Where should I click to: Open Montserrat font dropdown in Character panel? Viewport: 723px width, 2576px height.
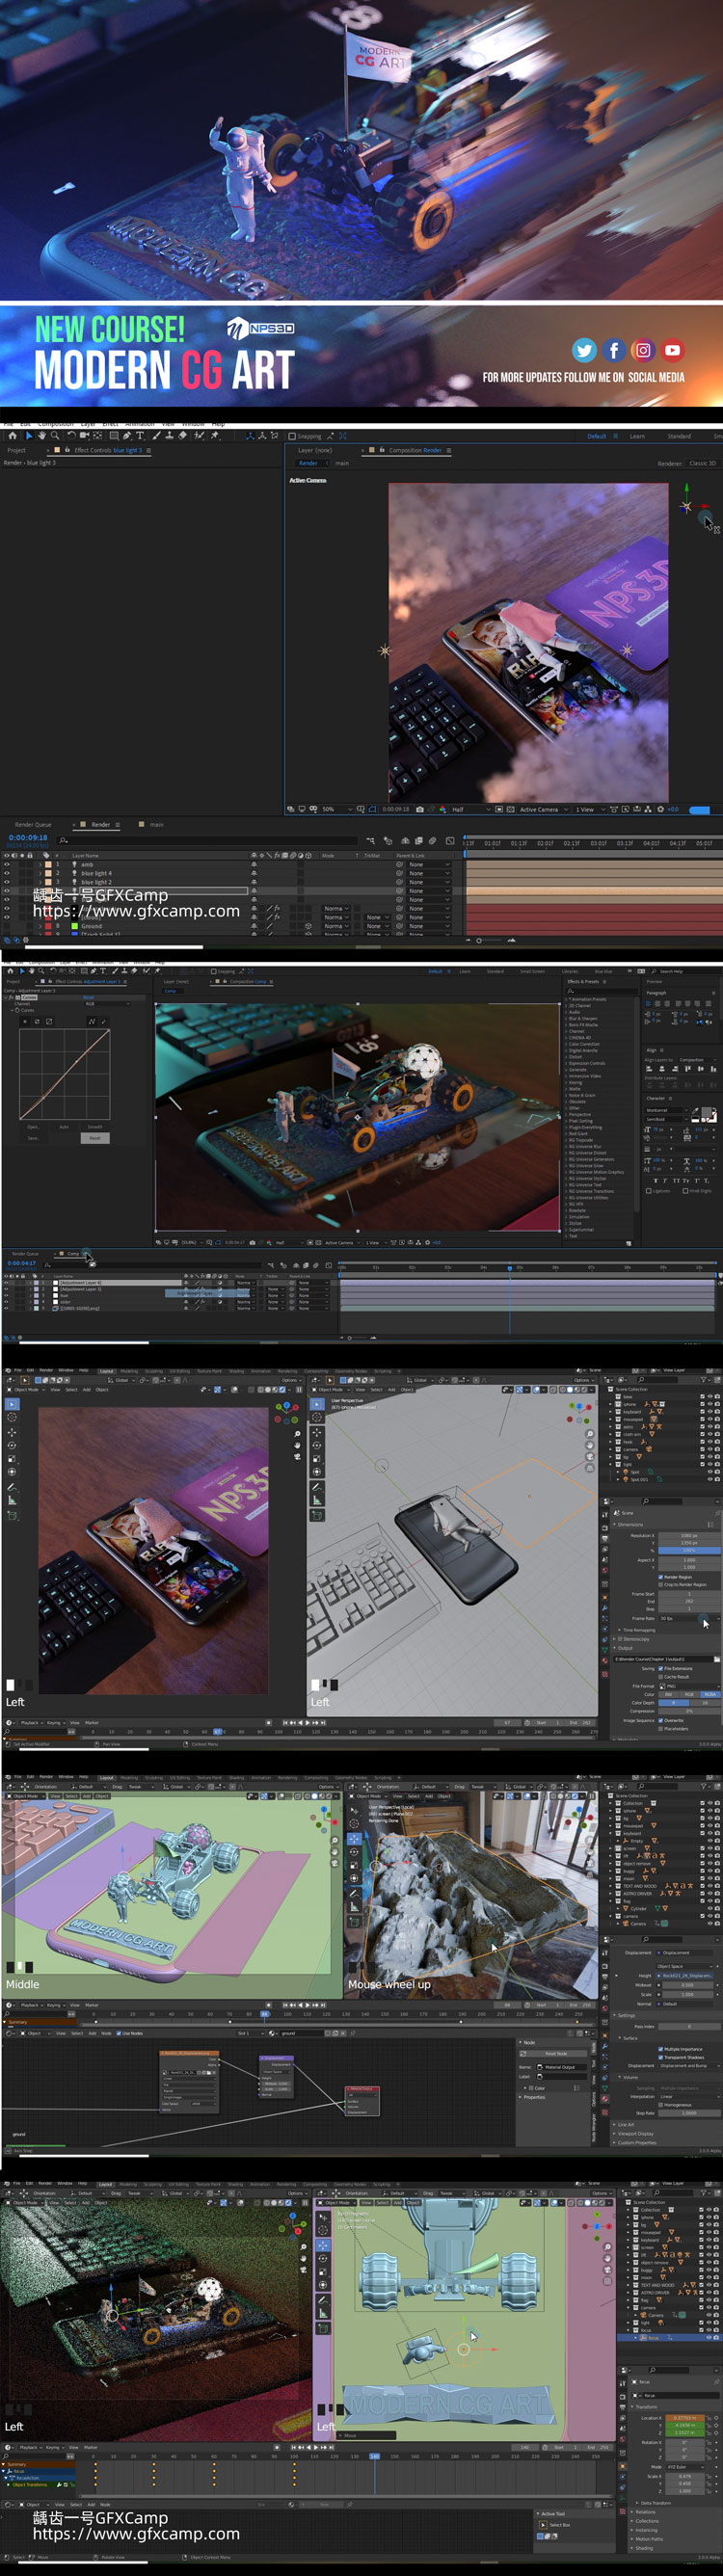(667, 1110)
